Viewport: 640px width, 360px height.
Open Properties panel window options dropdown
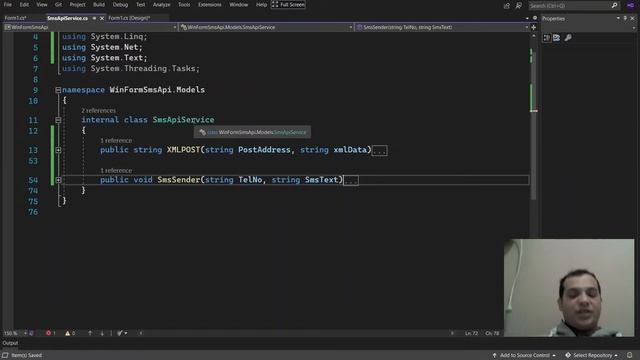pyautogui.click(x=618, y=18)
